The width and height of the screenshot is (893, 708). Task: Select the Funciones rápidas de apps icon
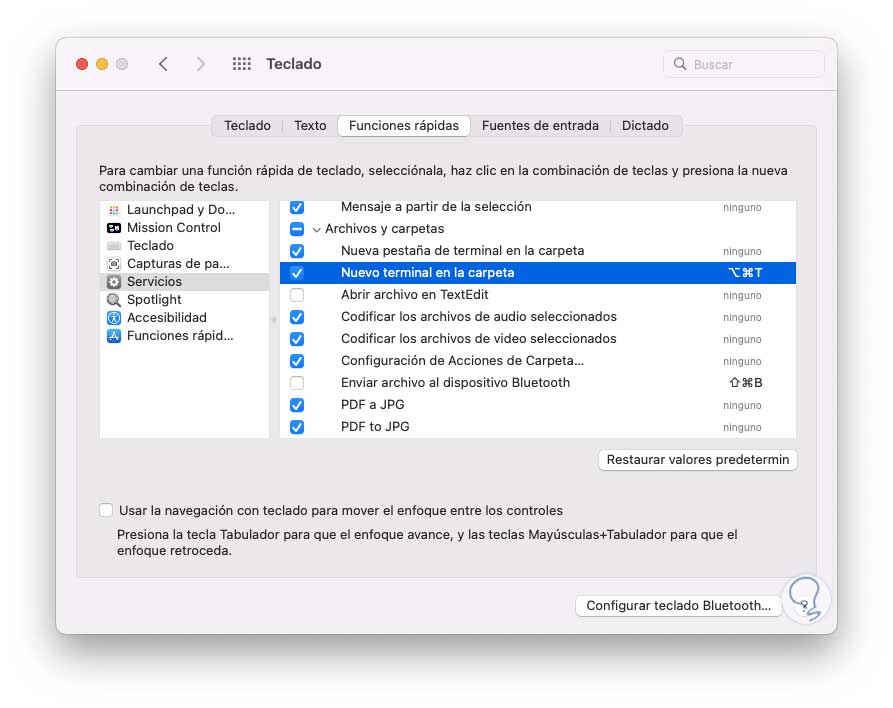coord(114,336)
